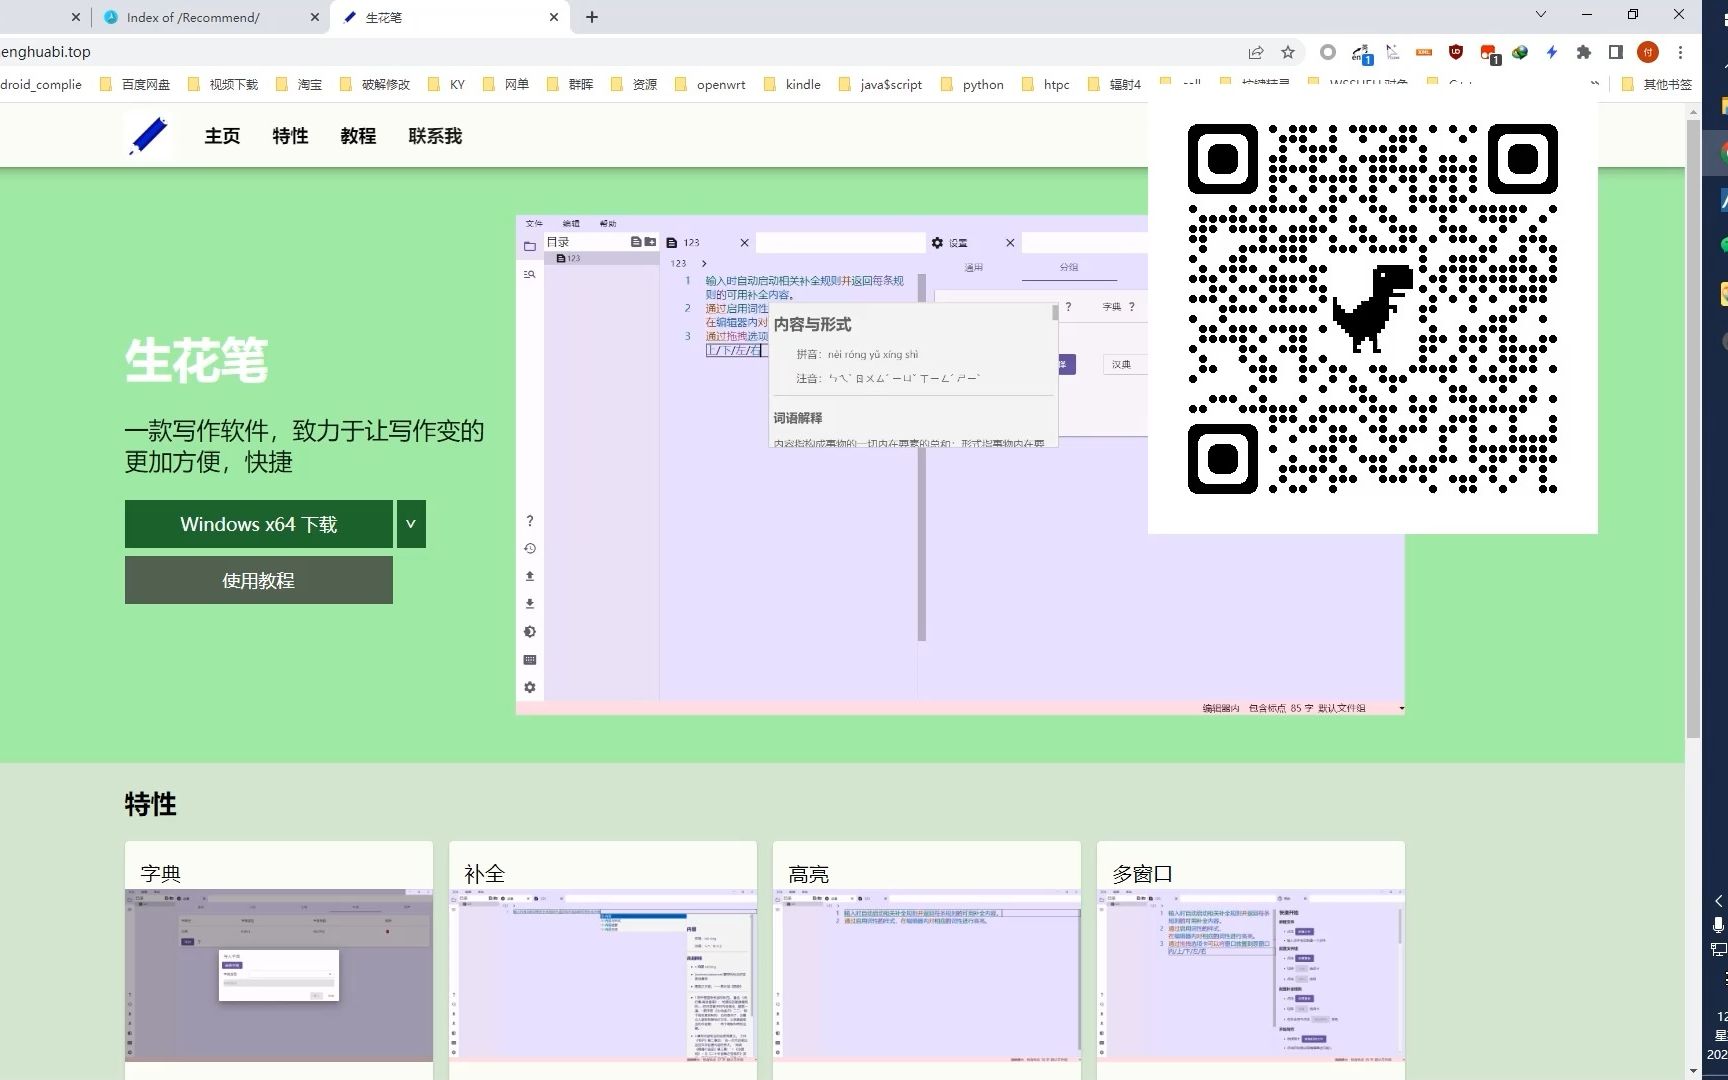The width and height of the screenshot is (1728, 1080).
Task: Open 教程 in site navigation
Action: pos(358,136)
